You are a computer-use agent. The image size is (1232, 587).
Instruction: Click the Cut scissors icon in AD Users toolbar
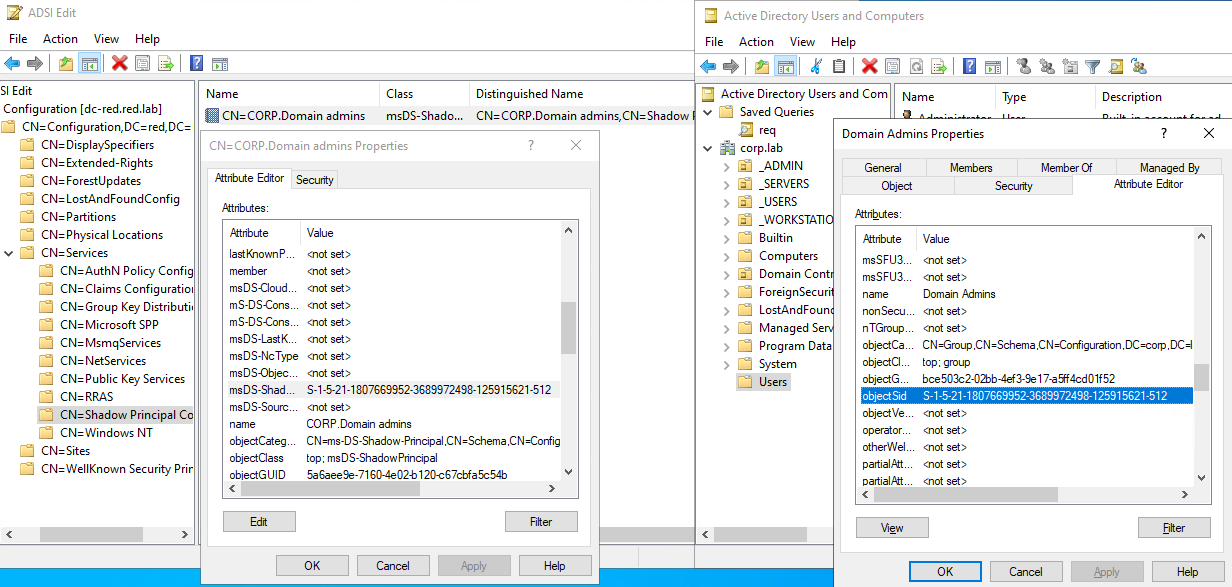point(816,66)
